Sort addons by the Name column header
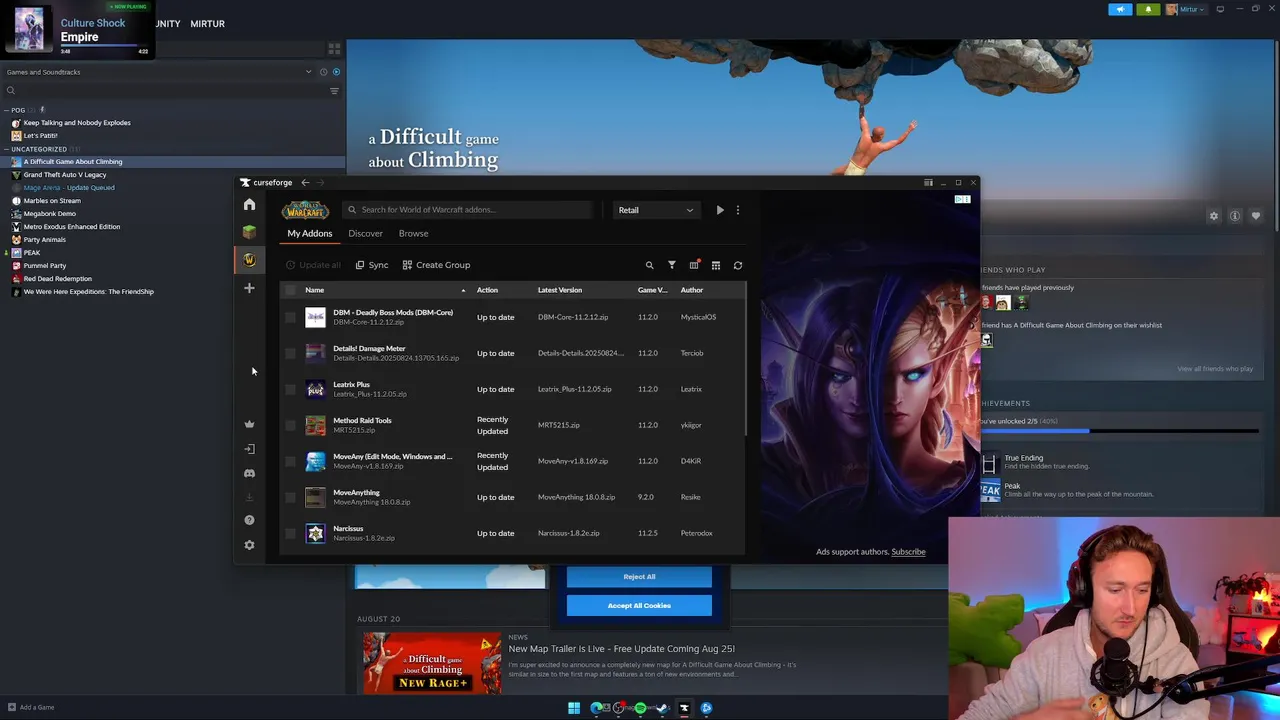 (x=315, y=290)
